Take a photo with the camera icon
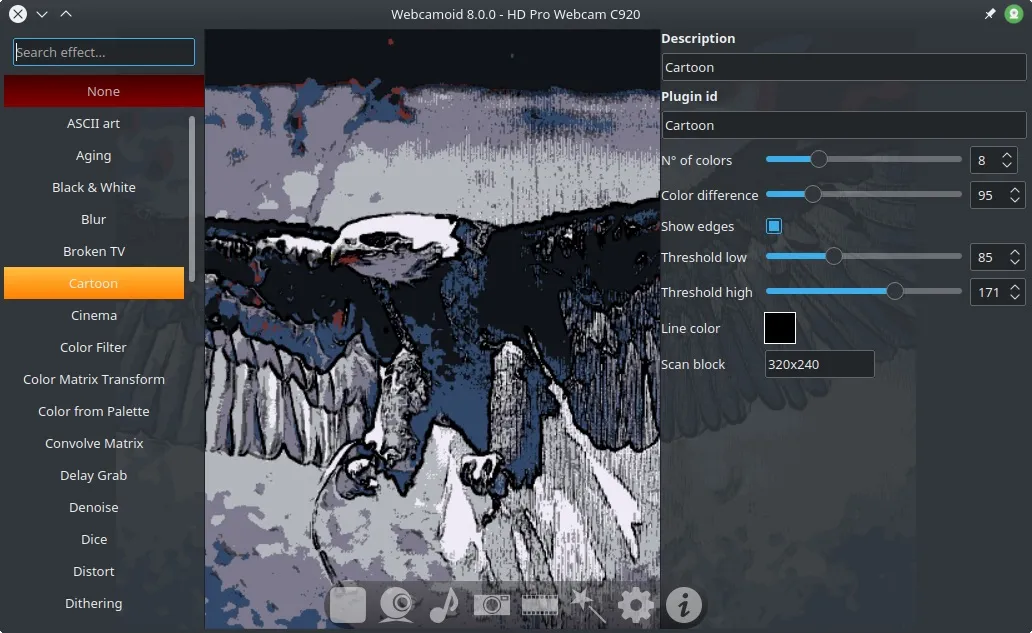Screen dimensions: 1032x633 click(x=491, y=605)
